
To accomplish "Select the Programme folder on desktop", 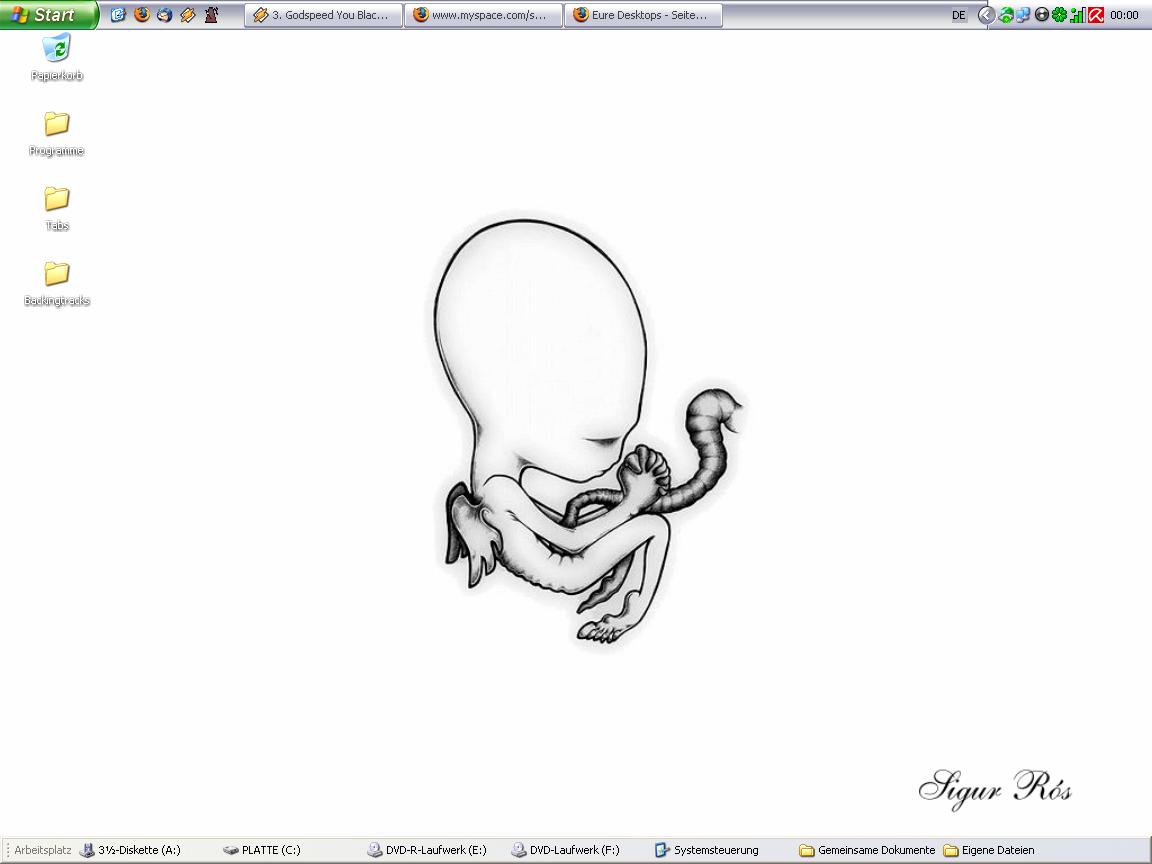I will 57,133.
